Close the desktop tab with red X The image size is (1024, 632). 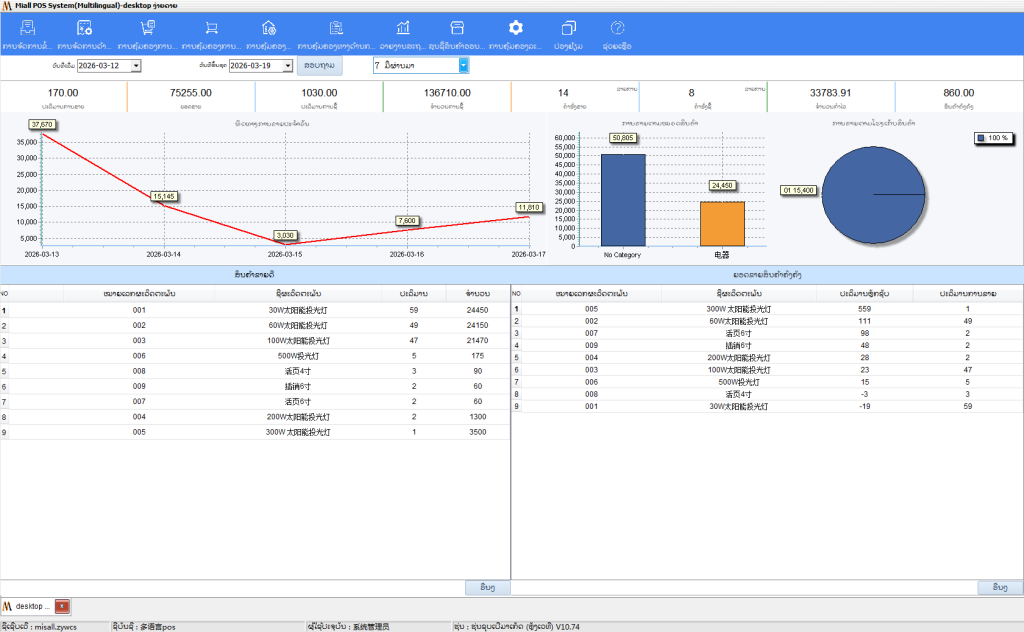click(62, 606)
